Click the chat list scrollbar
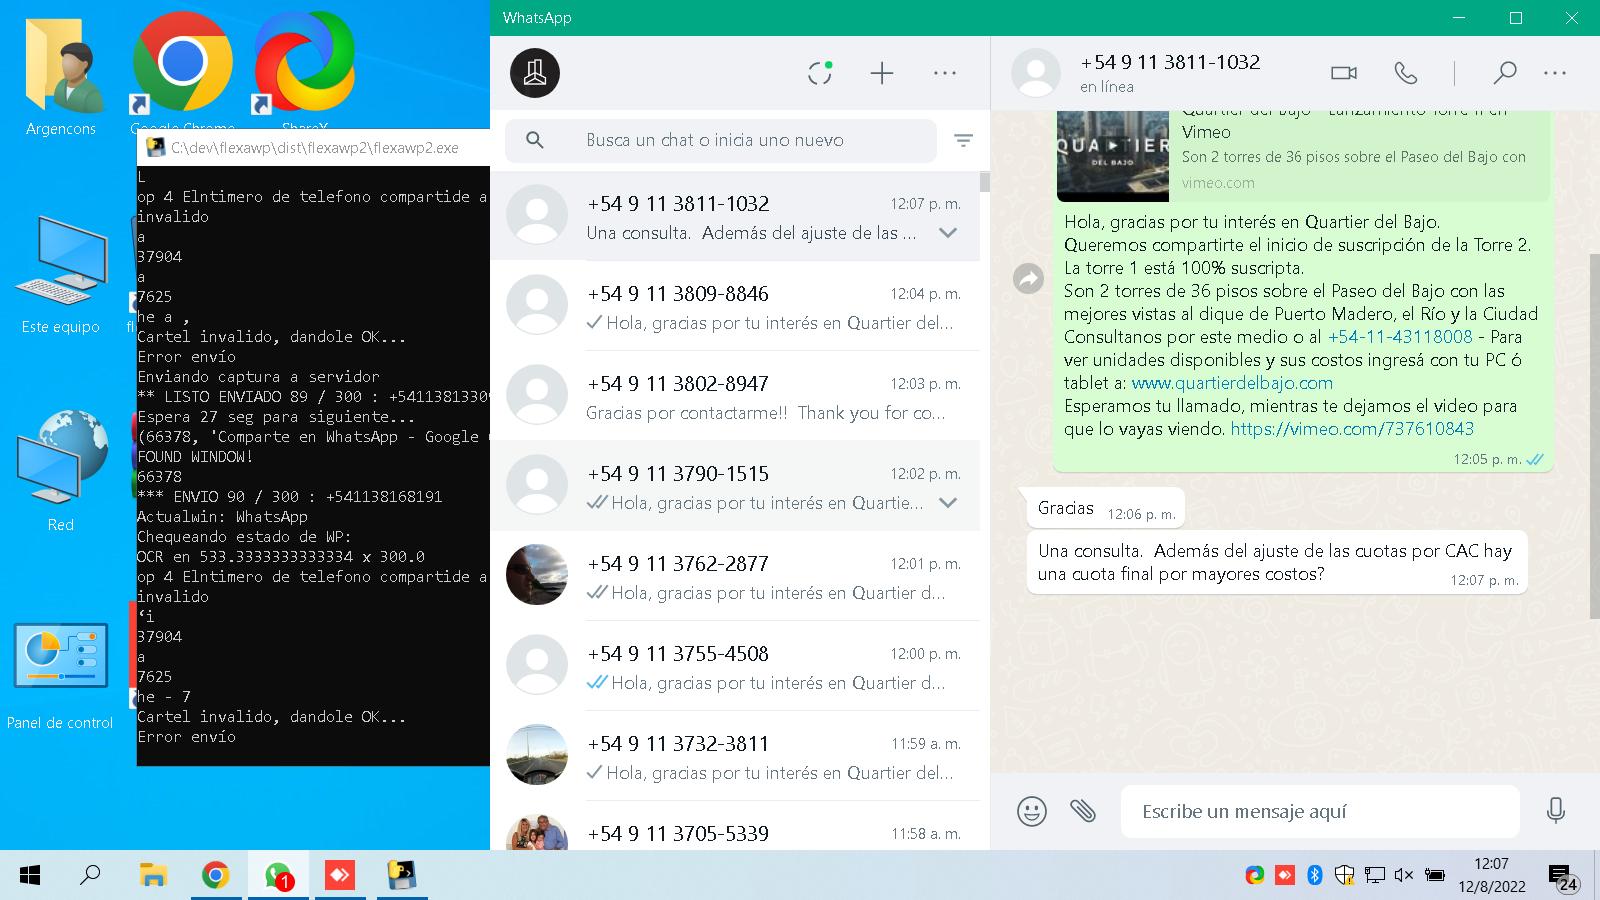The image size is (1600, 900). (985, 182)
